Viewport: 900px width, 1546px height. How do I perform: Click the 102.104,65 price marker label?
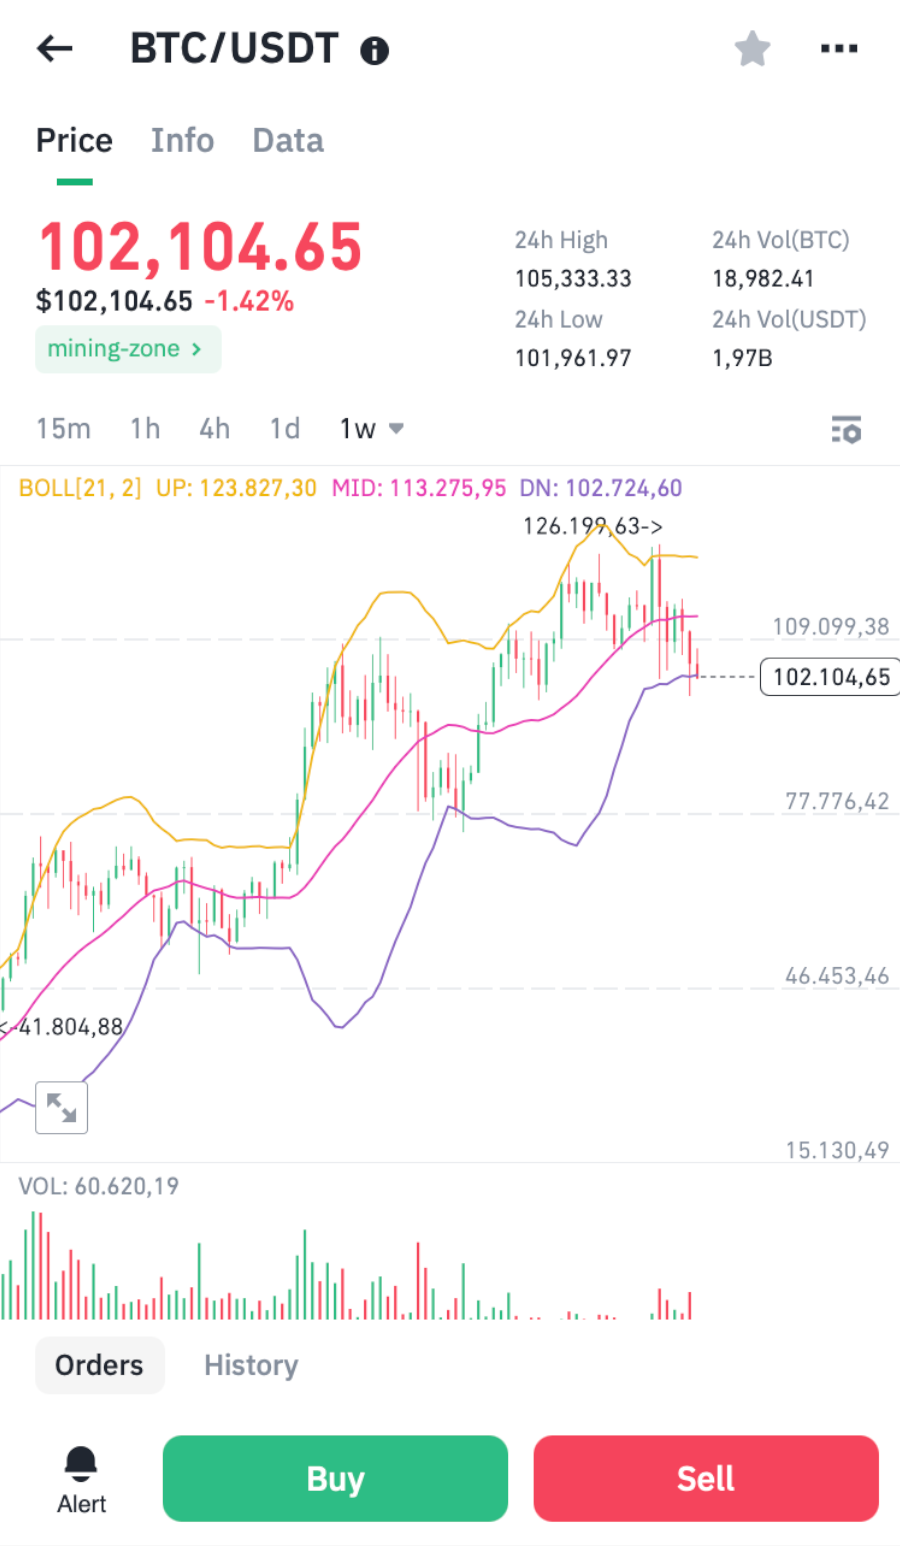[830, 677]
